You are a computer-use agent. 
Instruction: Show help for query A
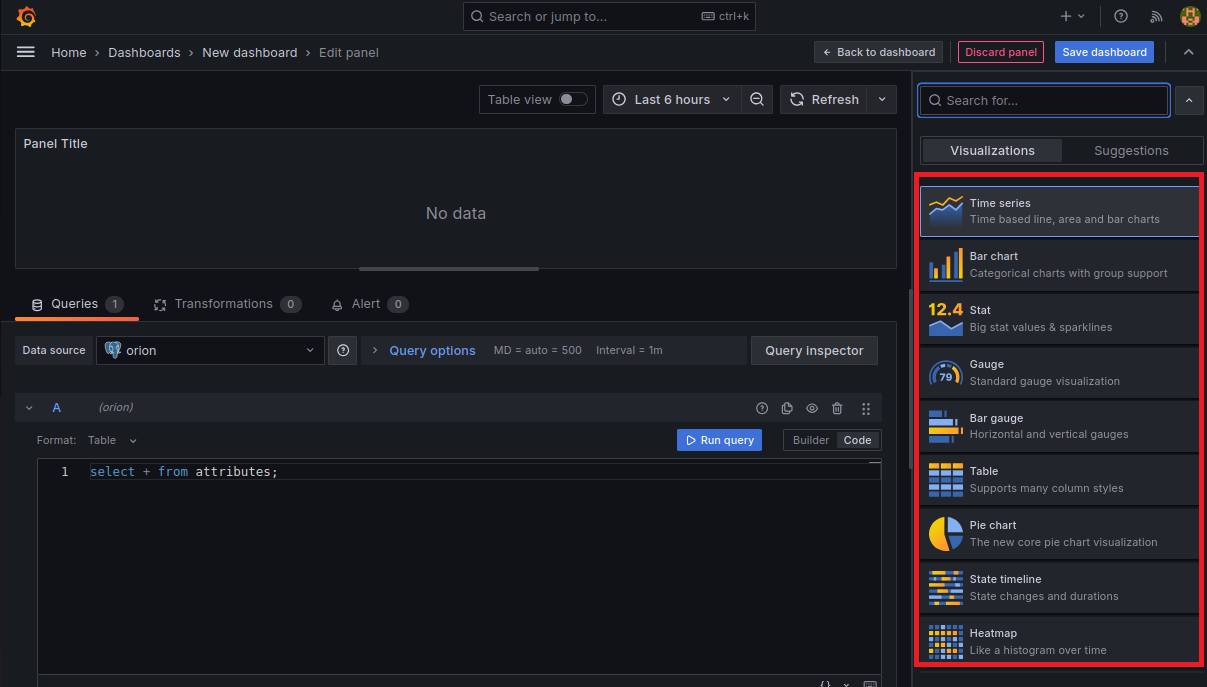(762, 408)
